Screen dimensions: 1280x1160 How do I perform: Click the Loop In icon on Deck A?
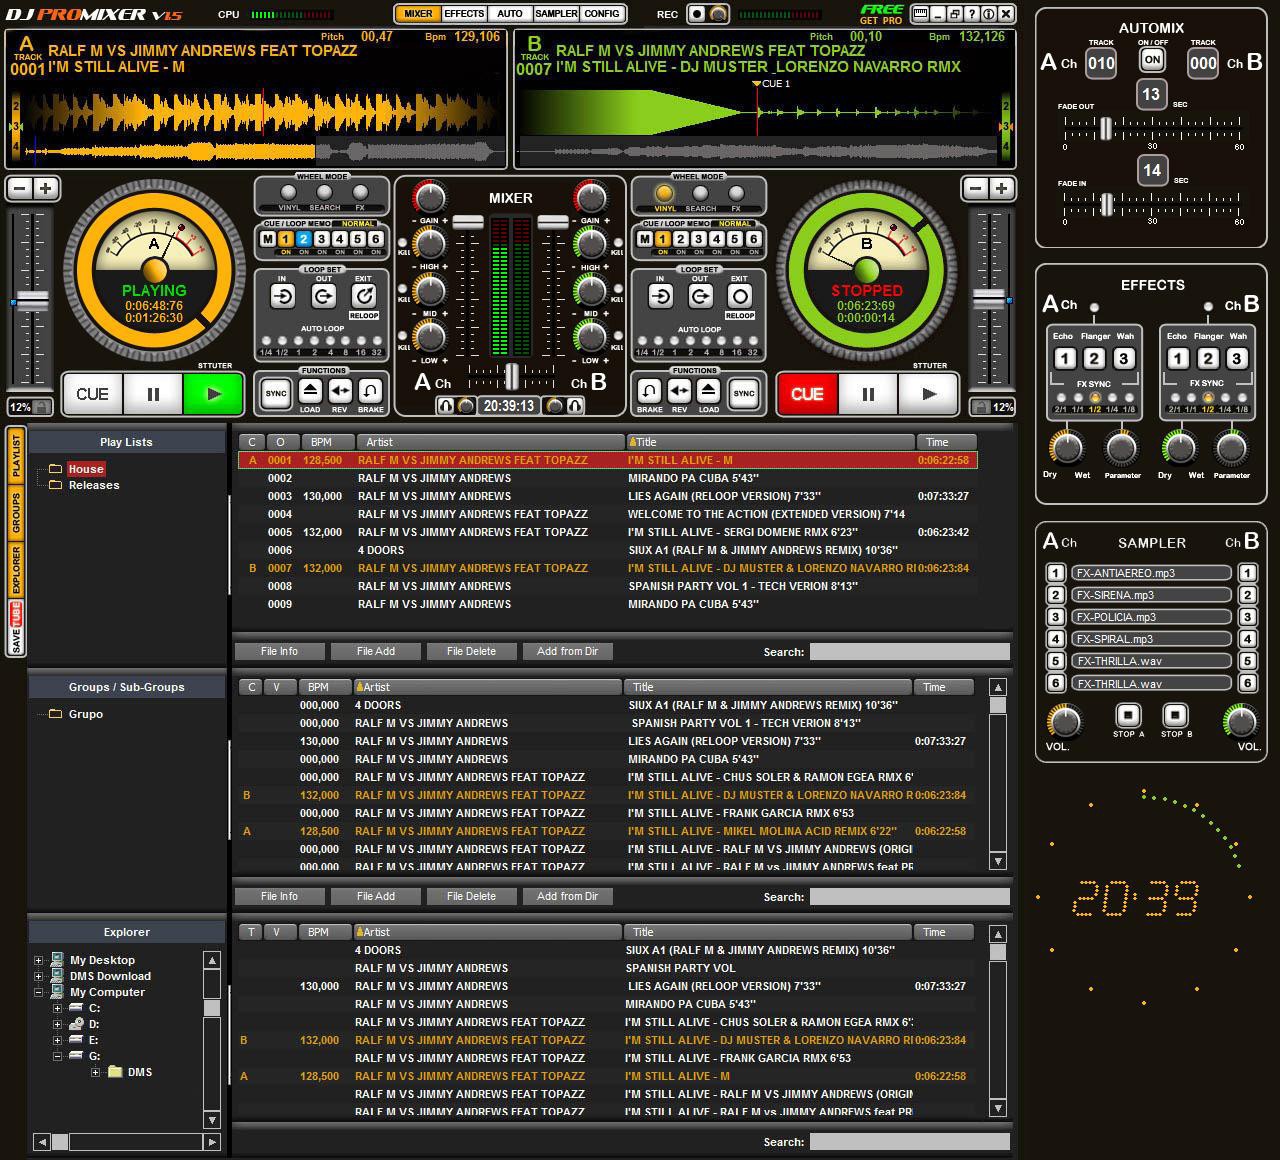pos(281,297)
